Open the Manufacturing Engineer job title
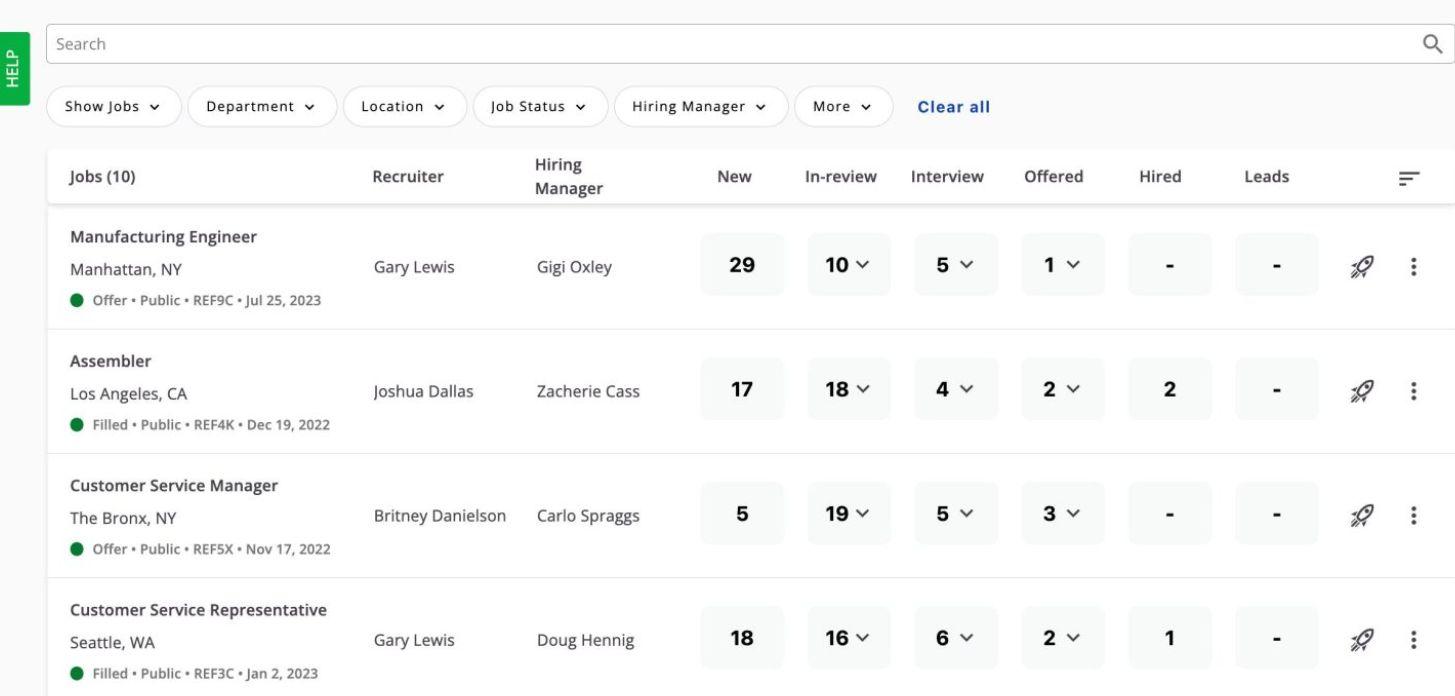 (163, 237)
